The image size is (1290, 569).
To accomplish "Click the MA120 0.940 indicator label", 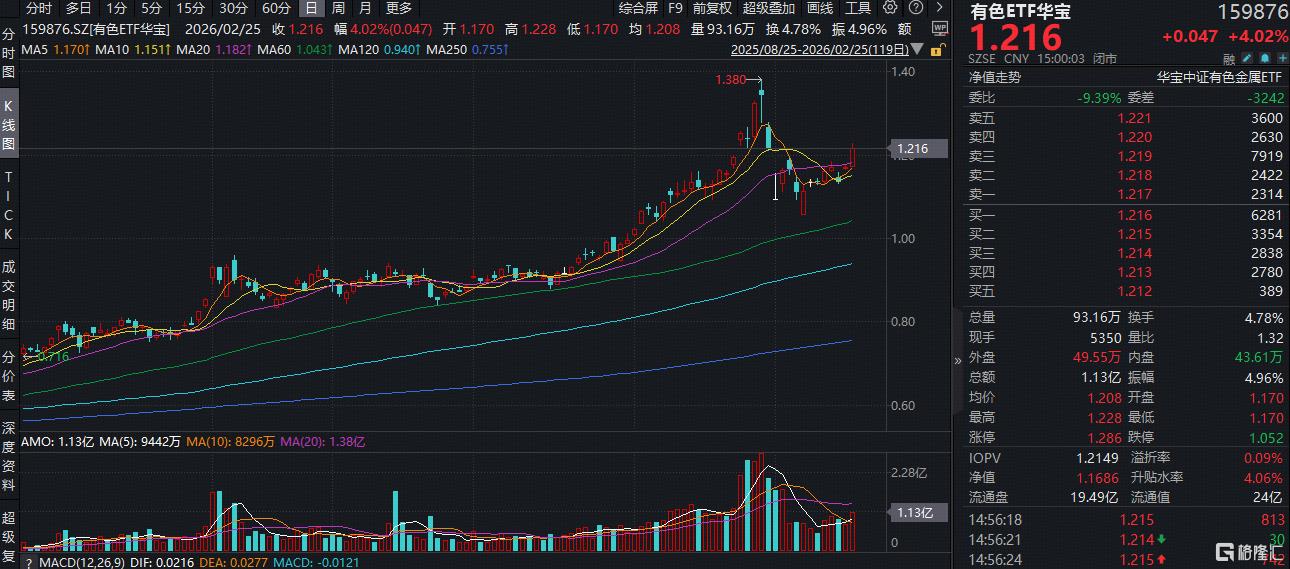I will tap(379, 48).
